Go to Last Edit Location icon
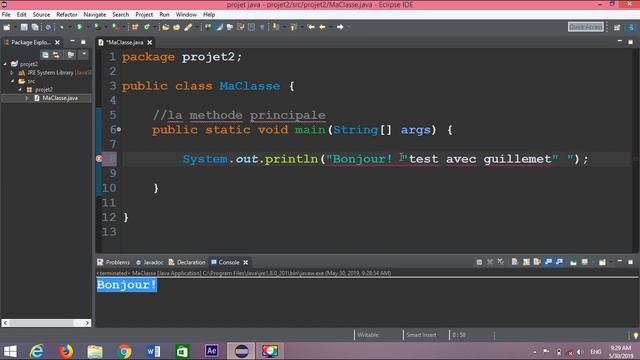The height and width of the screenshot is (360, 640). [x=311, y=27]
